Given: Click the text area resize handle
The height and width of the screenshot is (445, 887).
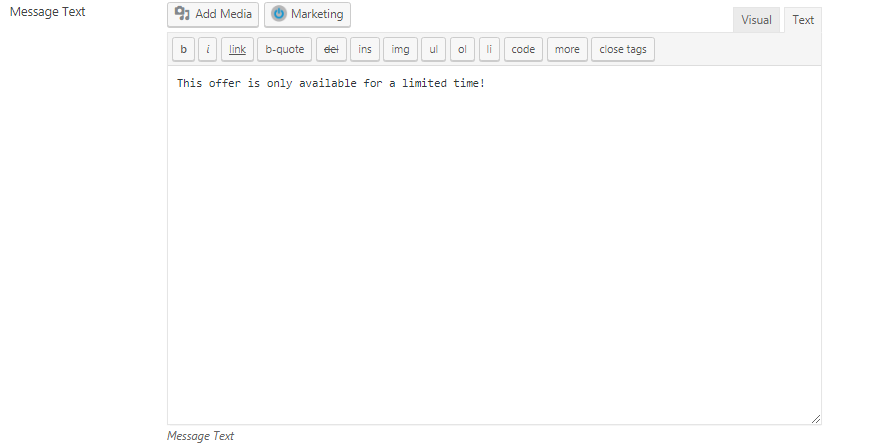Looking at the screenshot, I should point(815,418).
